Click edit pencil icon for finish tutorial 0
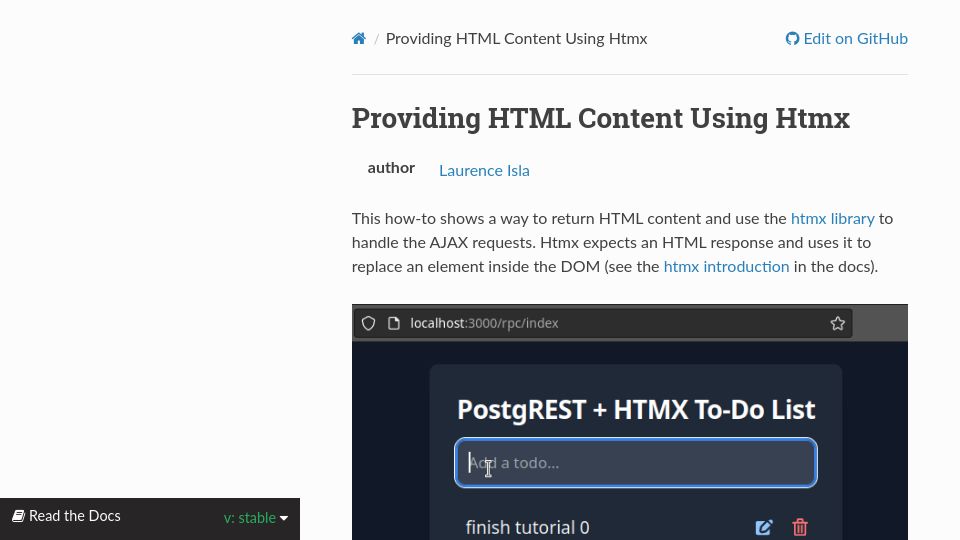 763,527
